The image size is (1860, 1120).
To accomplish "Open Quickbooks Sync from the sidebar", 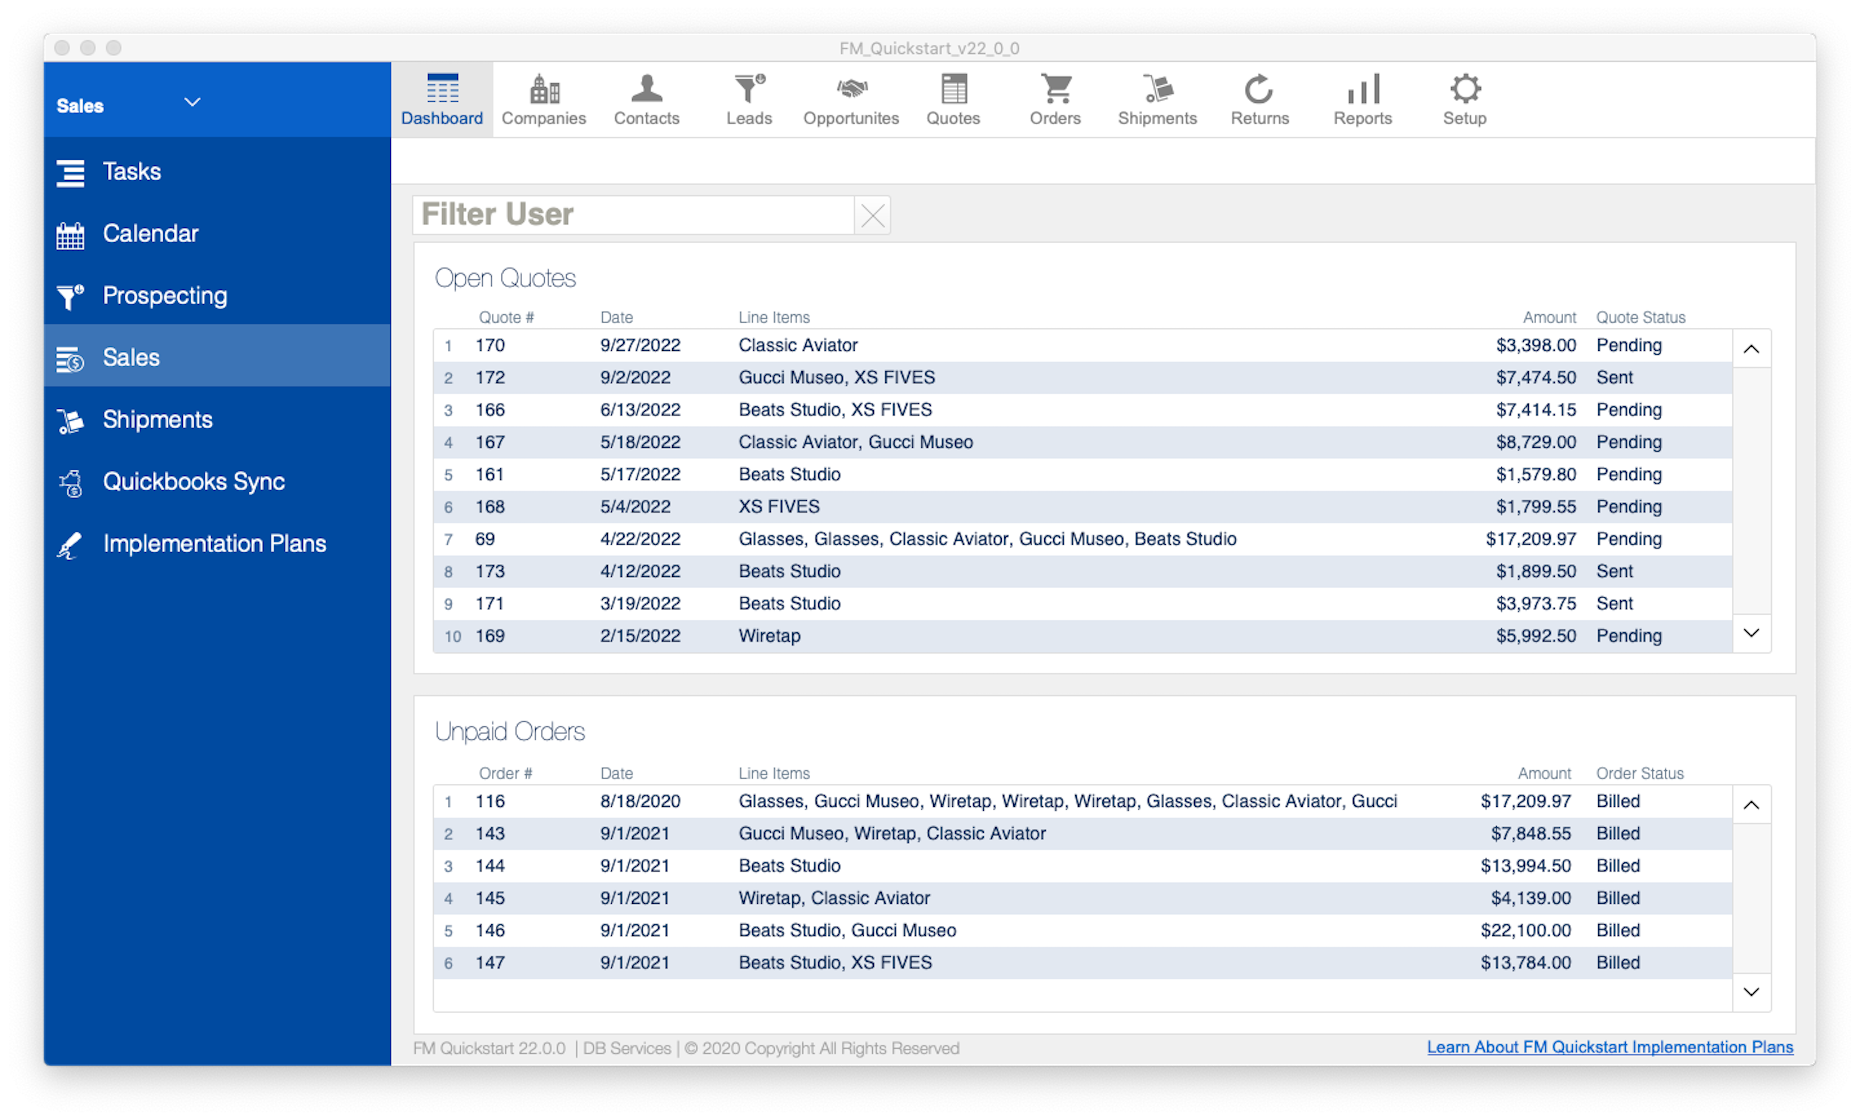I will pos(194,481).
